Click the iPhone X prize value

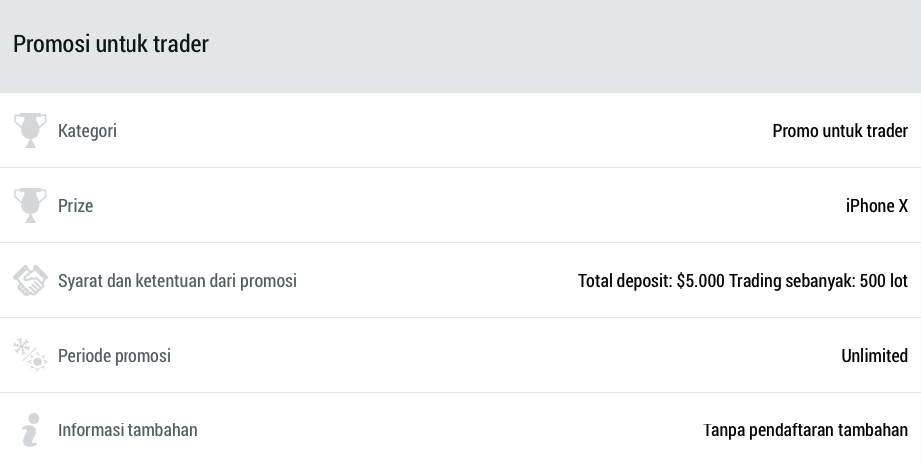(876, 206)
